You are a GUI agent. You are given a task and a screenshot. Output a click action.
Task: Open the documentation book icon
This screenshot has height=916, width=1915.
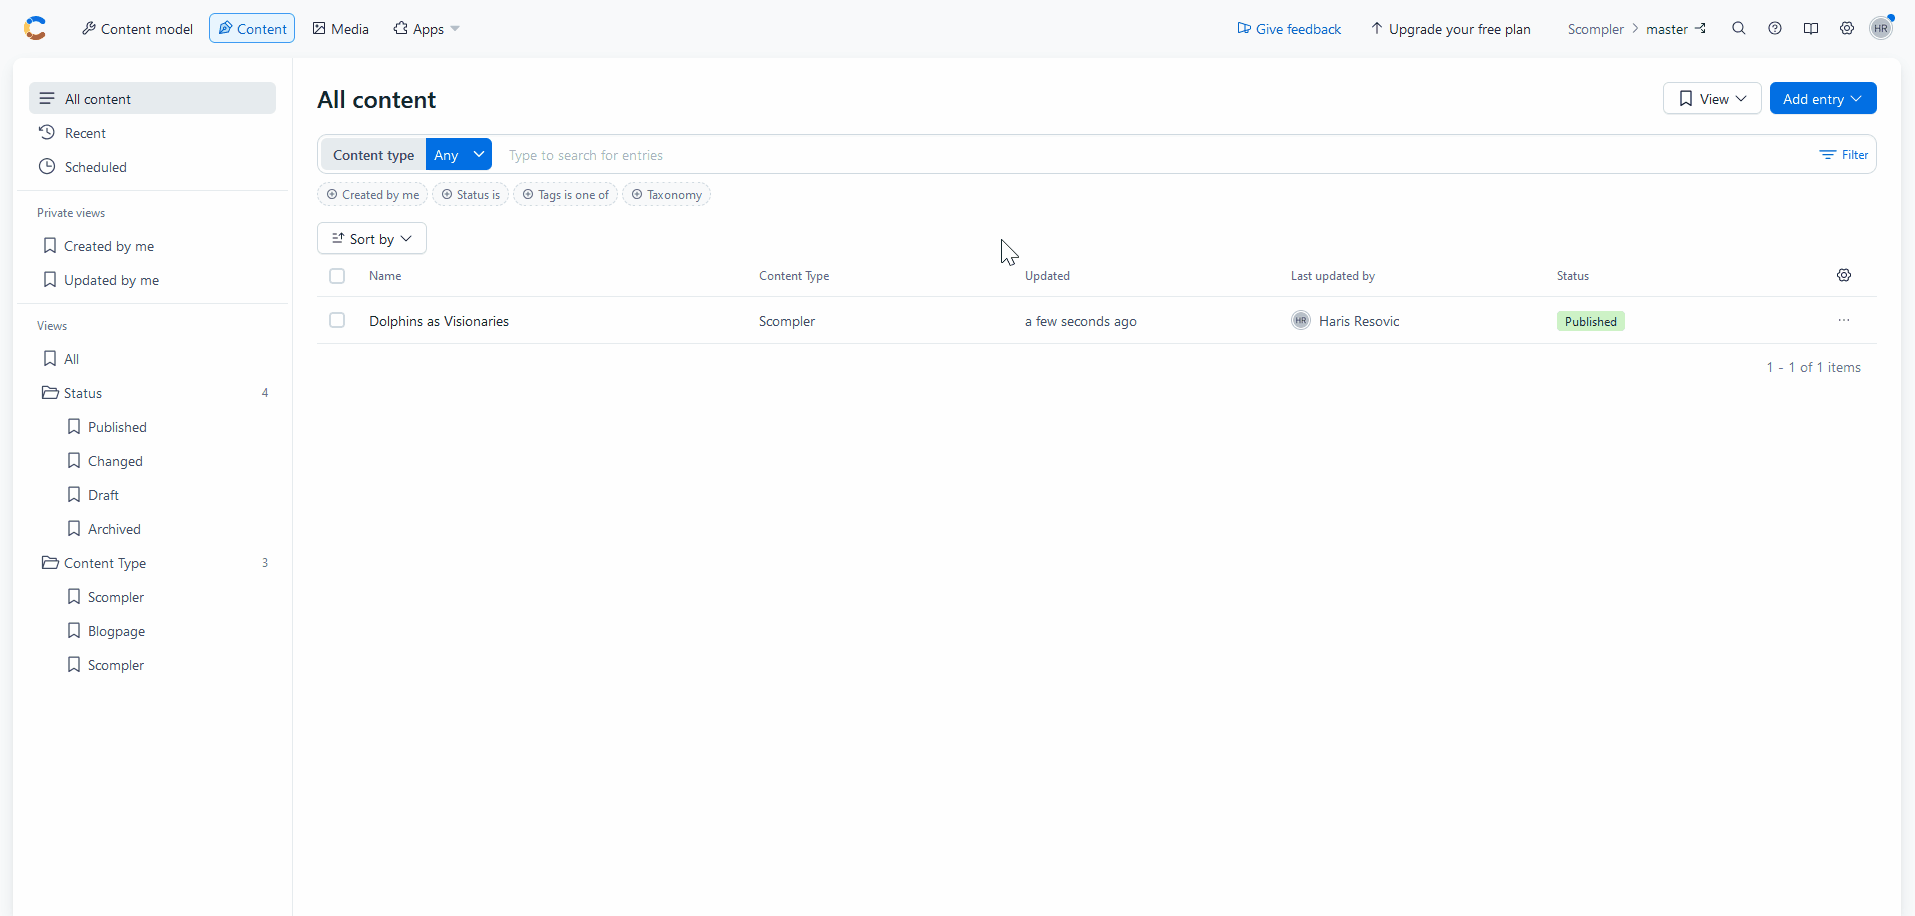1811,29
